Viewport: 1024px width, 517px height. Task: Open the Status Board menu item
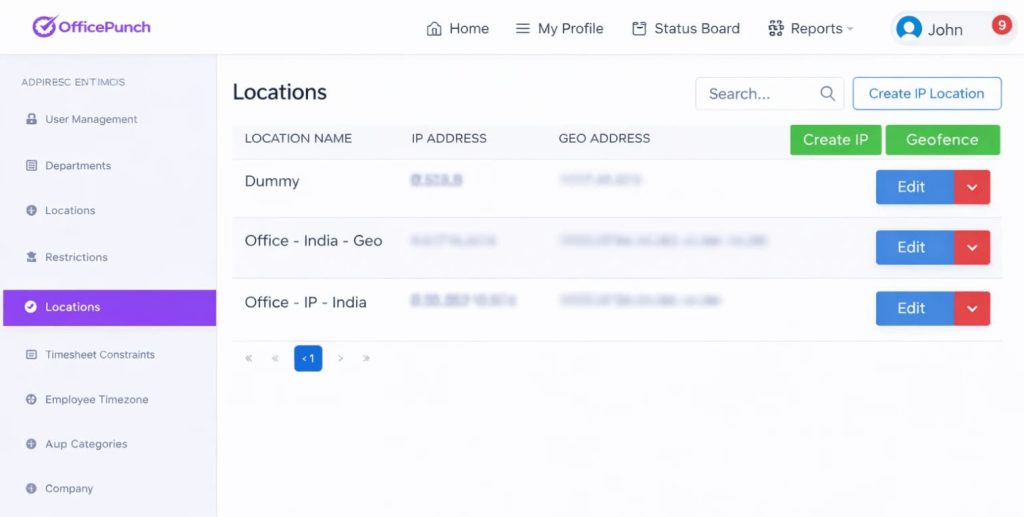686,29
